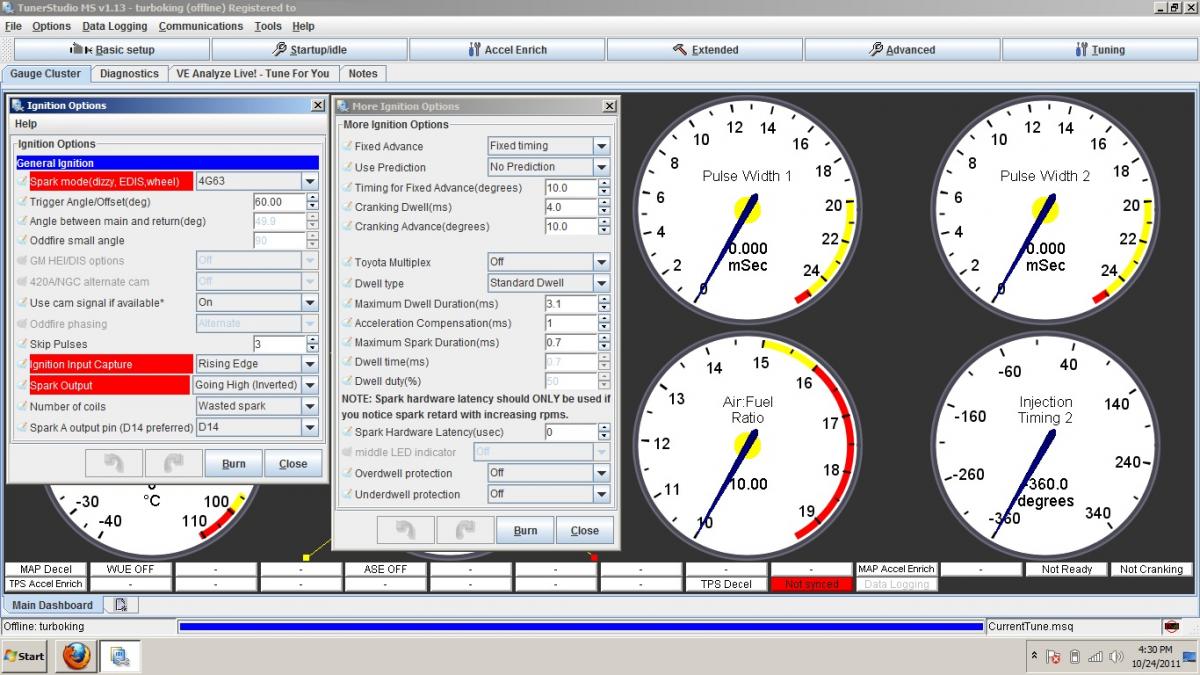The image size is (1200, 675).
Task: Expand the Number of coils dropdown
Action: click(310, 406)
